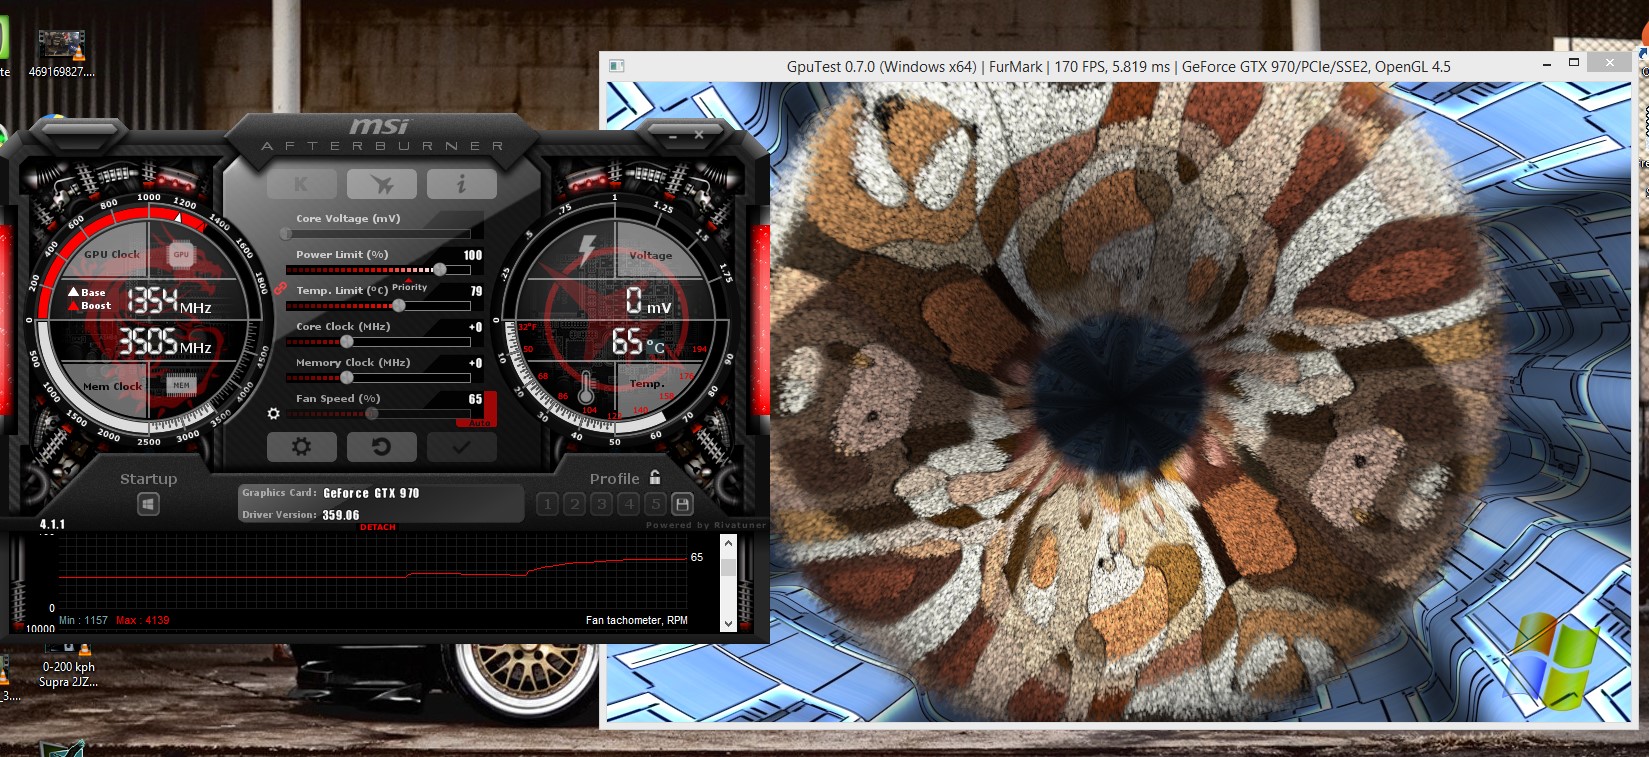
Task: Click the Fan Speed value 65
Action: (x=475, y=399)
